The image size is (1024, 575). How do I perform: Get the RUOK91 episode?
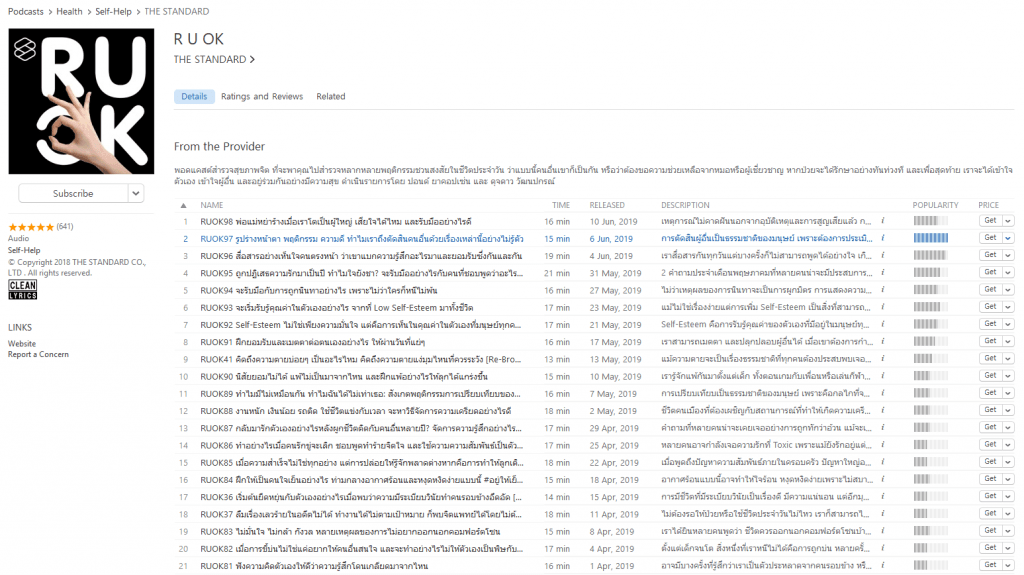[x=991, y=341]
